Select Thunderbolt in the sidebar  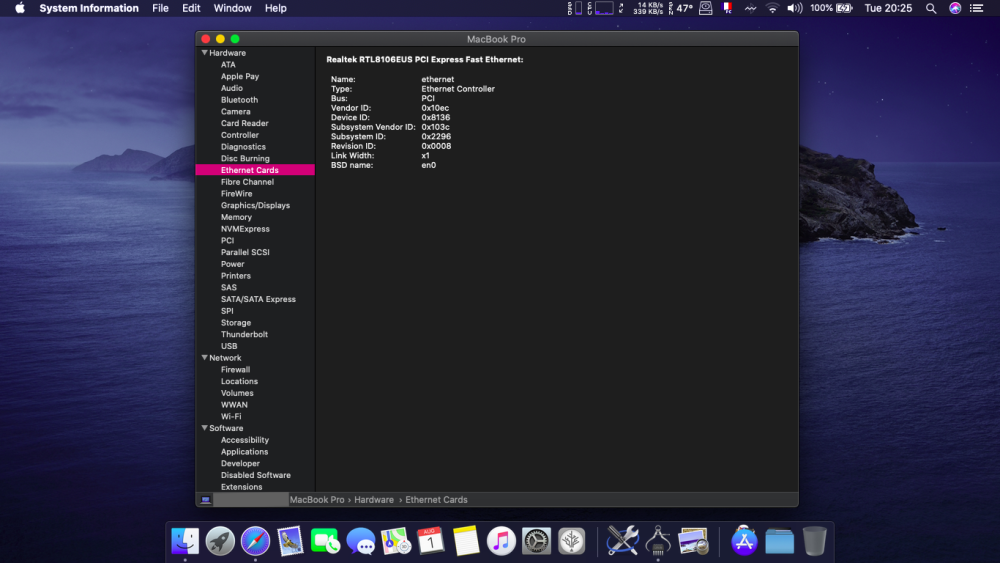pyautogui.click(x=244, y=335)
